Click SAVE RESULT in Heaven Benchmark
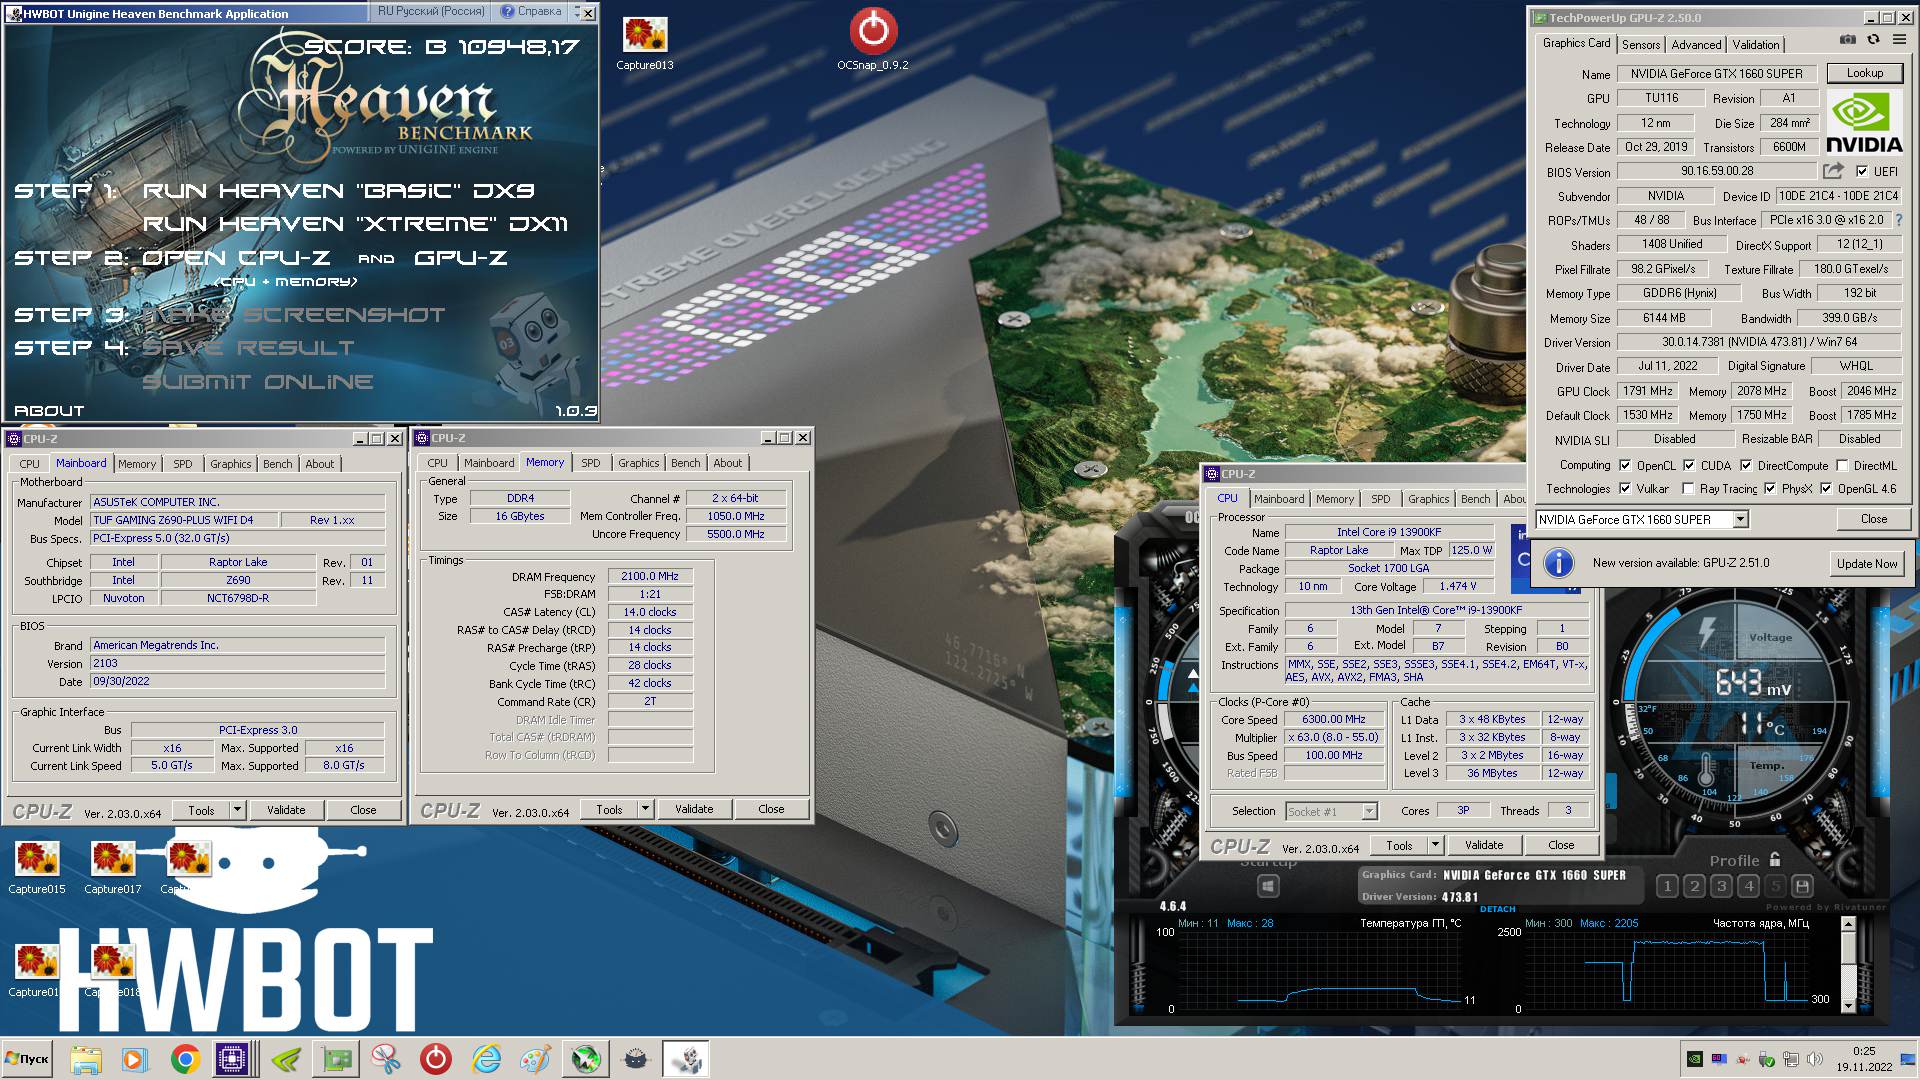The width and height of the screenshot is (1920, 1080). pyautogui.click(x=248, y=348)
